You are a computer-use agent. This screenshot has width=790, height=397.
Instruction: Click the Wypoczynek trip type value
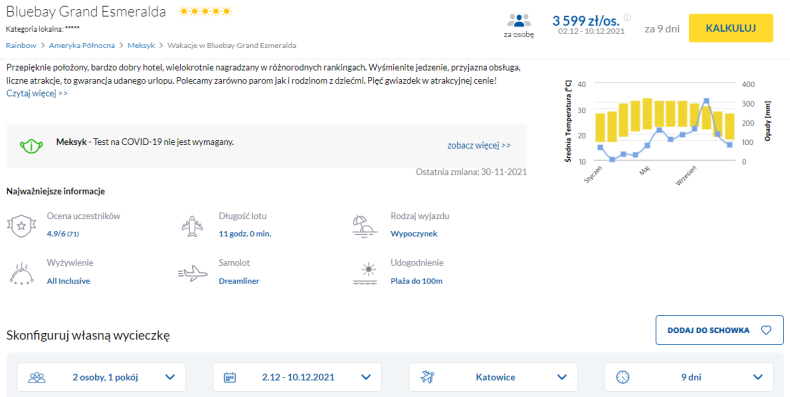tap(414, 234)
